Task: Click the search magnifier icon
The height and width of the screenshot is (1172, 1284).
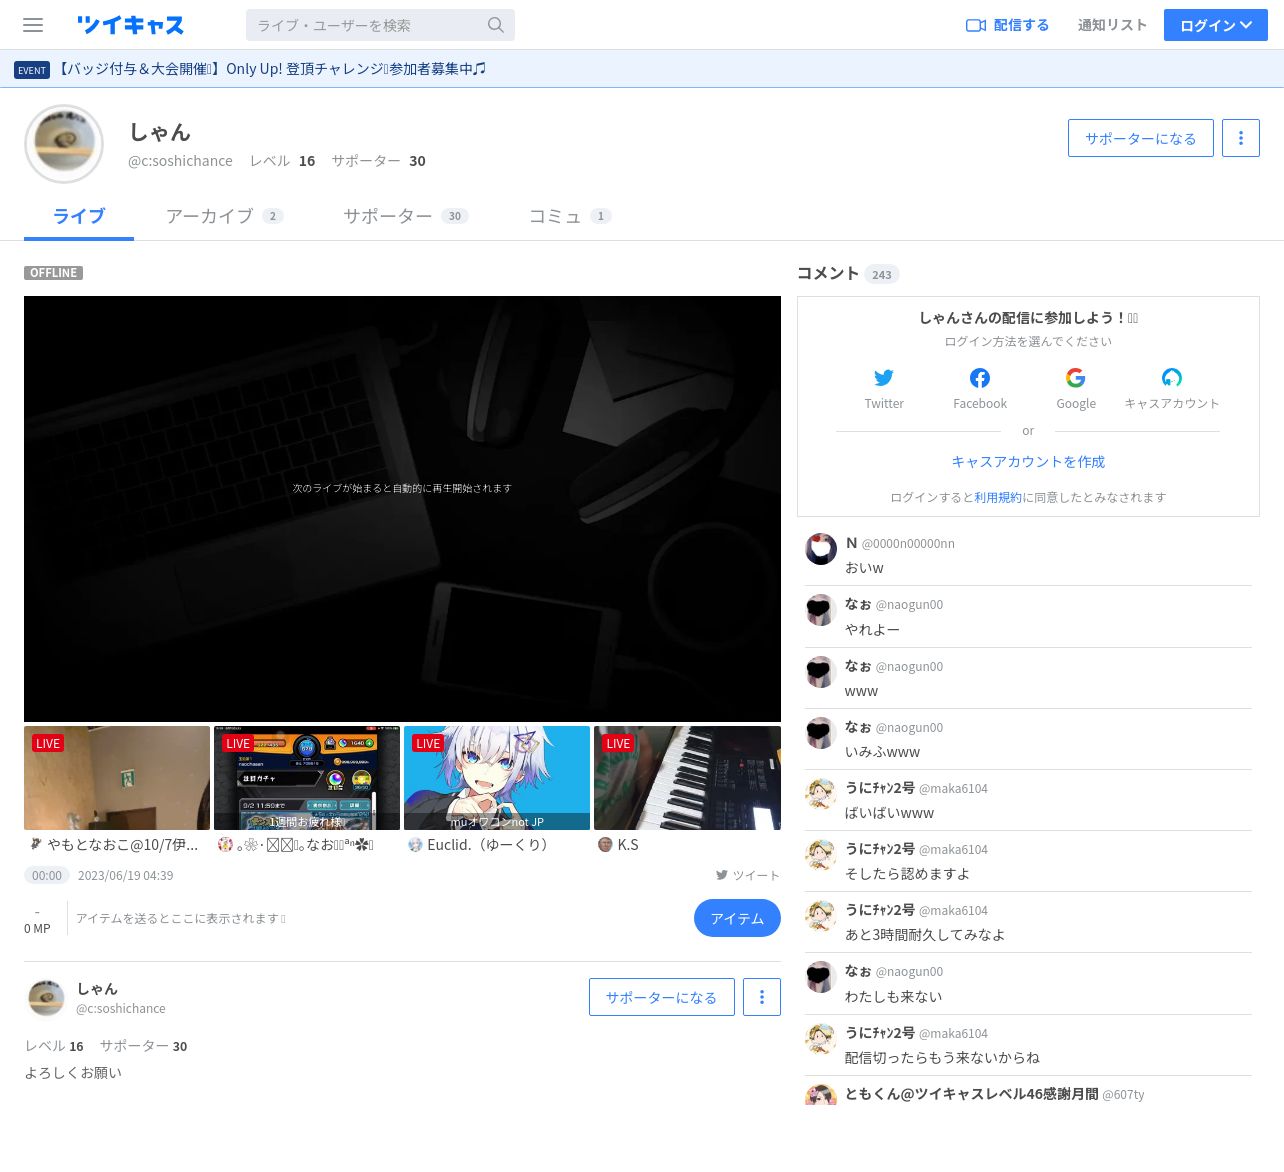Action: pos(495,25)
